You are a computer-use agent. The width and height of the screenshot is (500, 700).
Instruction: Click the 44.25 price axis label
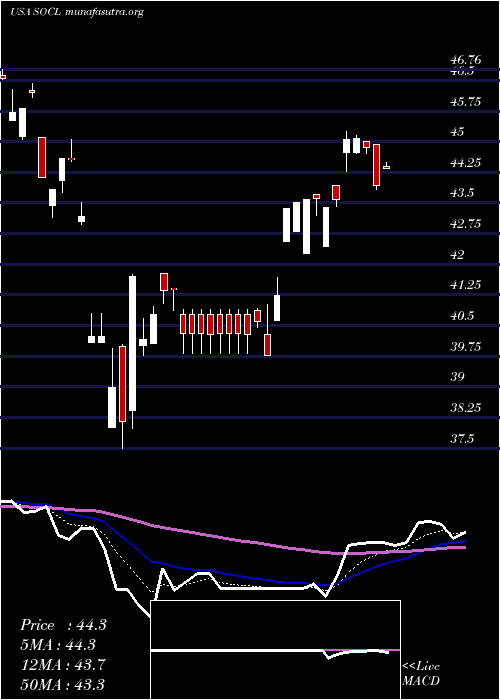point(466,162)
